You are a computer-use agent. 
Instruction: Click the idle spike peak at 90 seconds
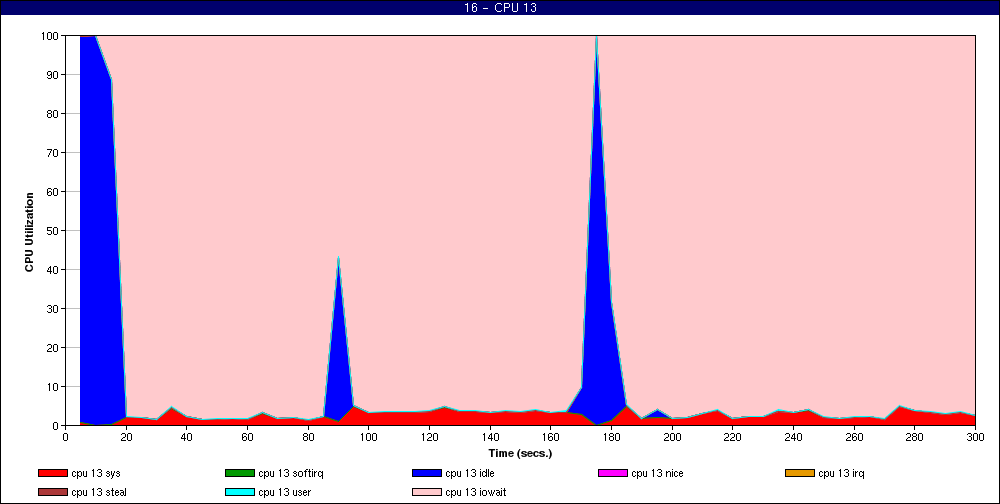tap(338, 258)
